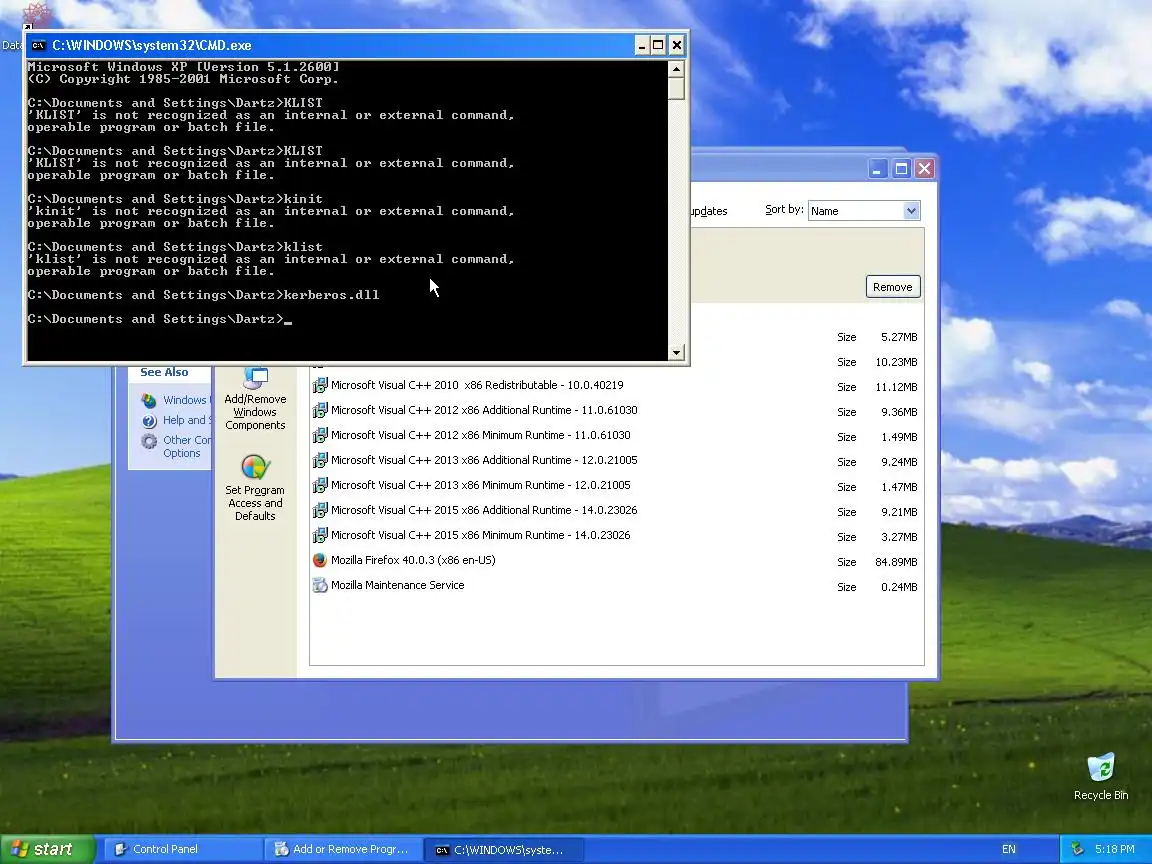The width and height of the screenshot is (1152, 864).
Task: Close the CMD window
Action: click(677, 46)
